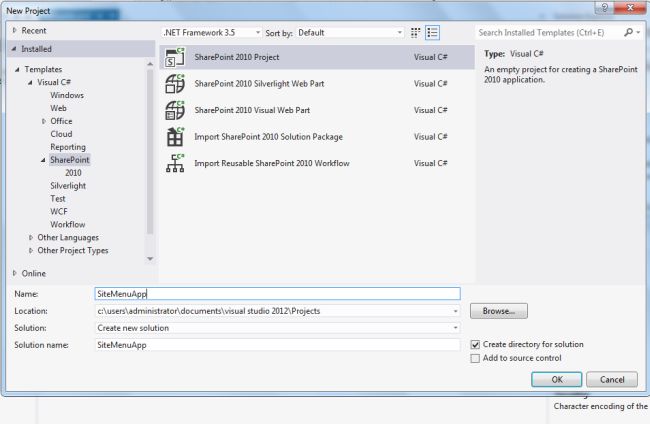Switch to medium icons list view
Screen dimensions: 650x424
pyautogui.click(x=432, y=33)
